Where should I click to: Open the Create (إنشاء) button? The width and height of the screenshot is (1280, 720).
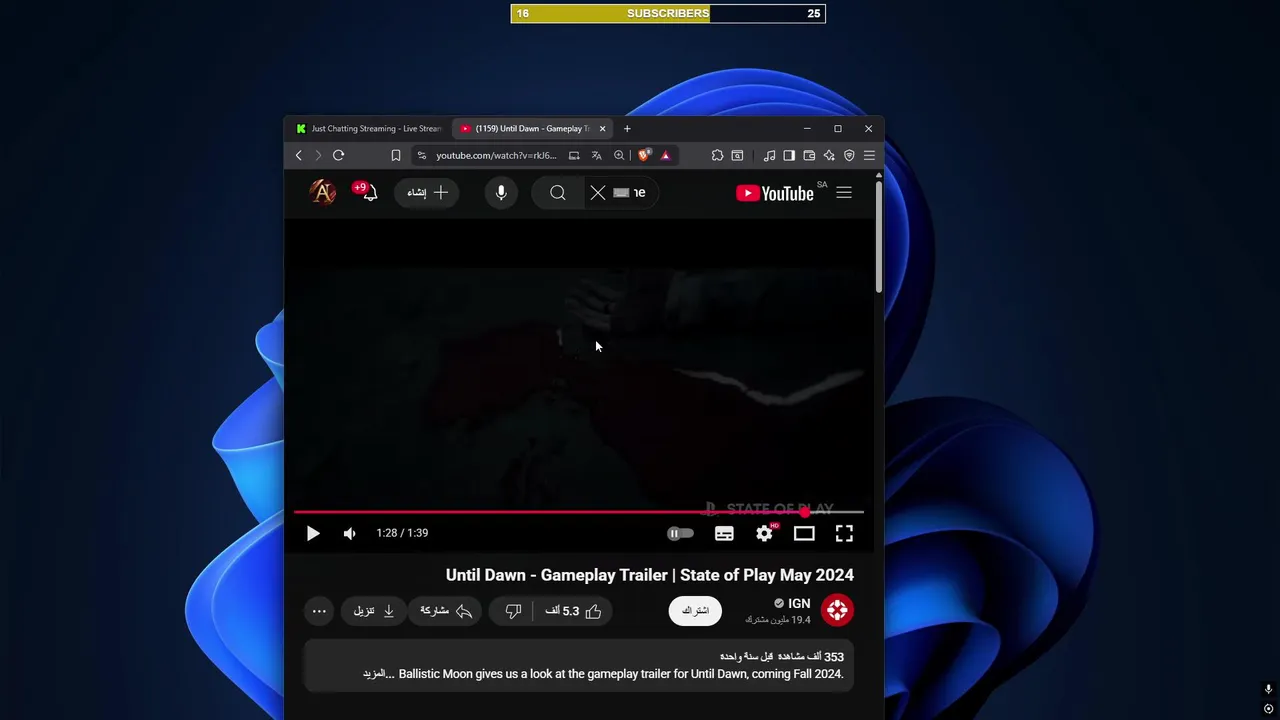tap(428, 193)
